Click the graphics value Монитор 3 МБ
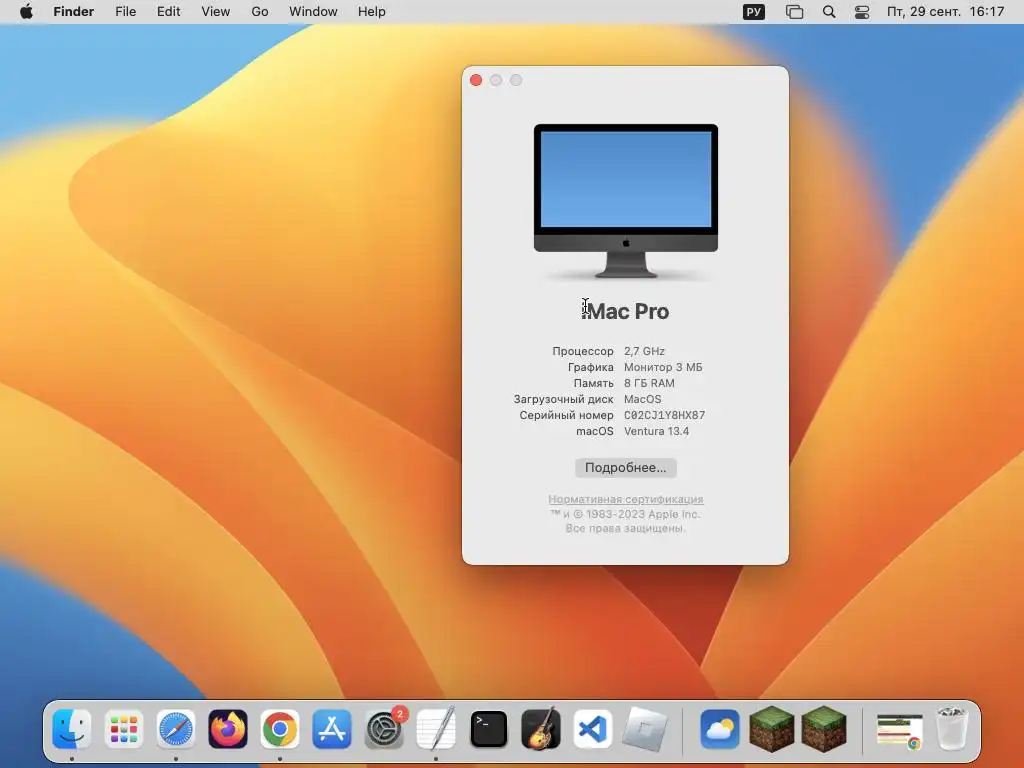The width and height of the screenshot is (1024, 768). point(663,367)
